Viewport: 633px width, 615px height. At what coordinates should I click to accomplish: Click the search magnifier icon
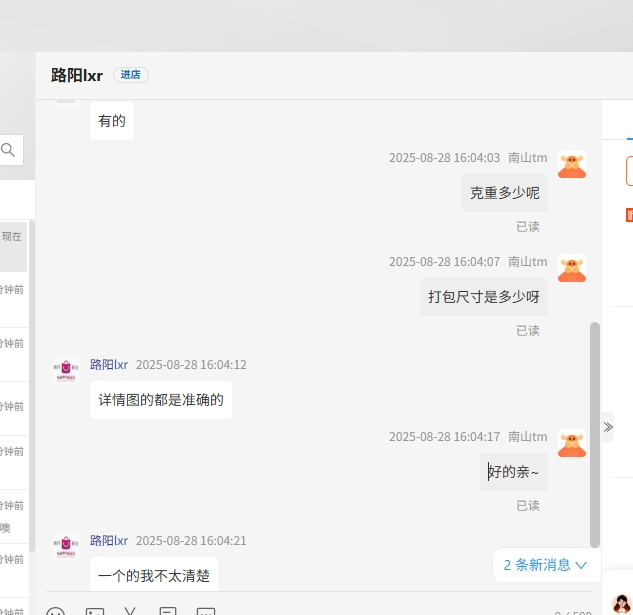tap(8, 150)
